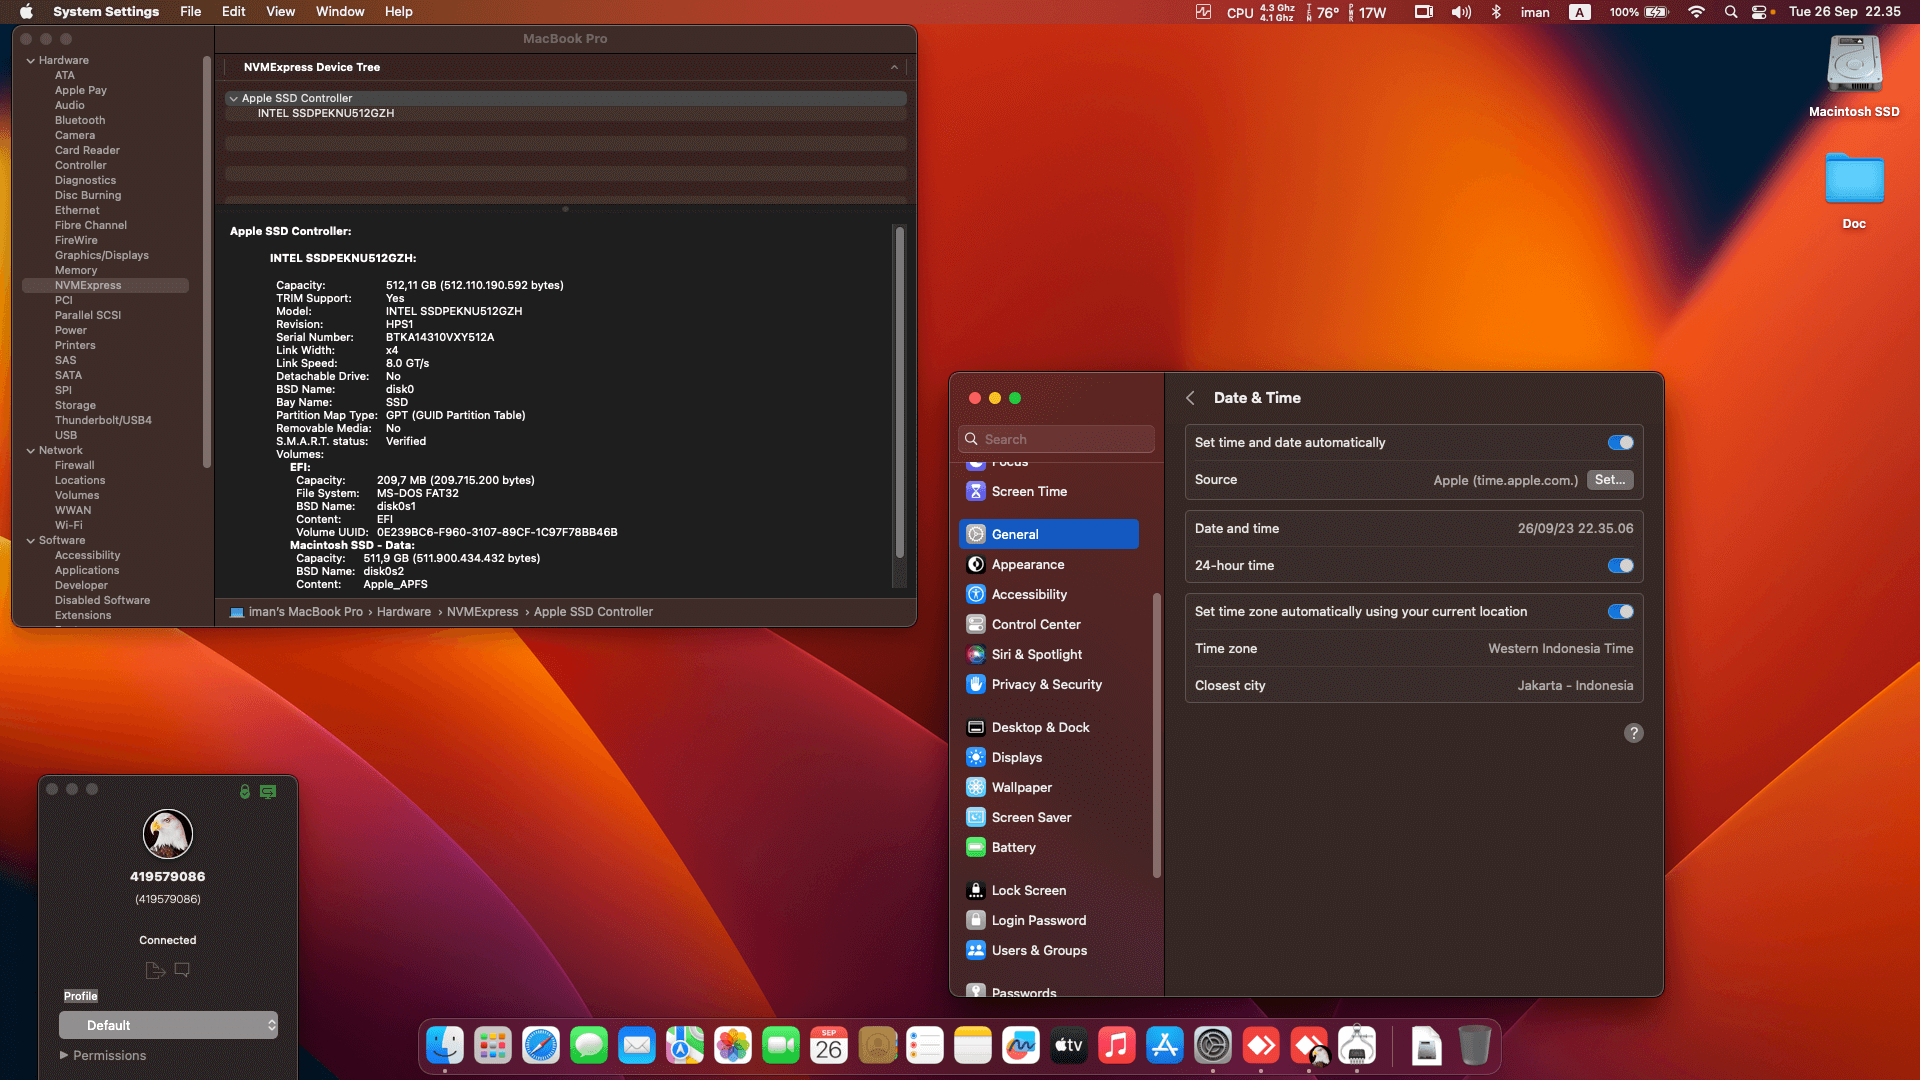This screenshot has height=1080, width=1920.
Task: Launch Music from the Dock
Action: click(1117, 1045)
